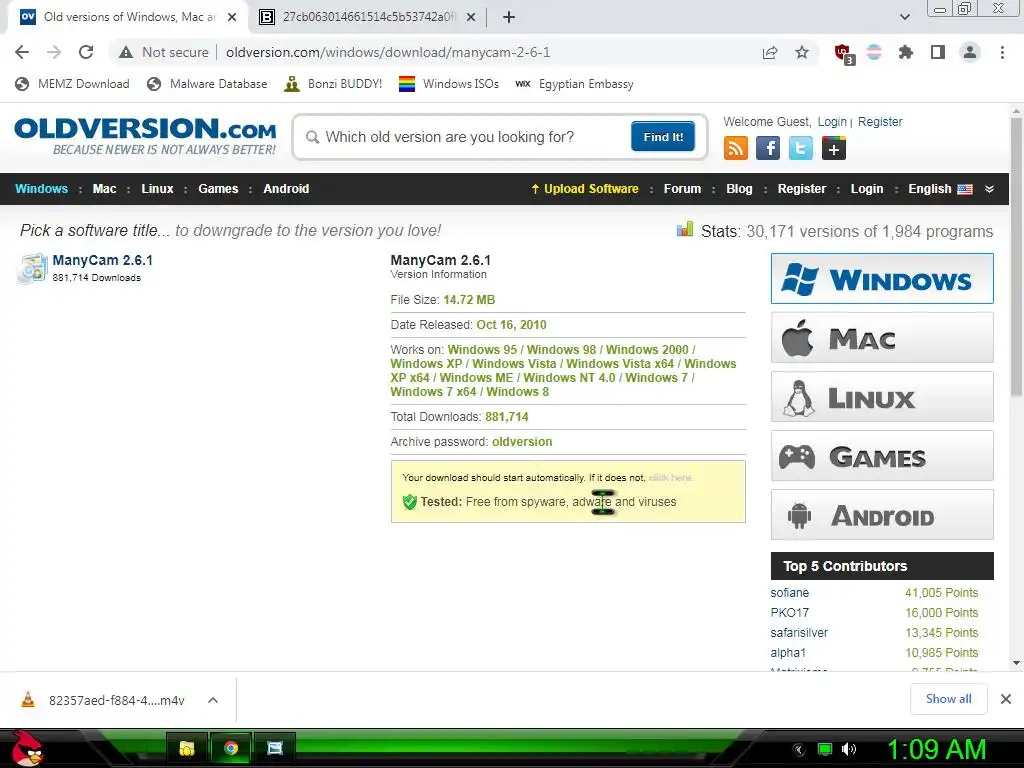This screenshot has height=768, width=1024.
Task: Click Login in the black nav bar
Action: click(x=867, y=189)
